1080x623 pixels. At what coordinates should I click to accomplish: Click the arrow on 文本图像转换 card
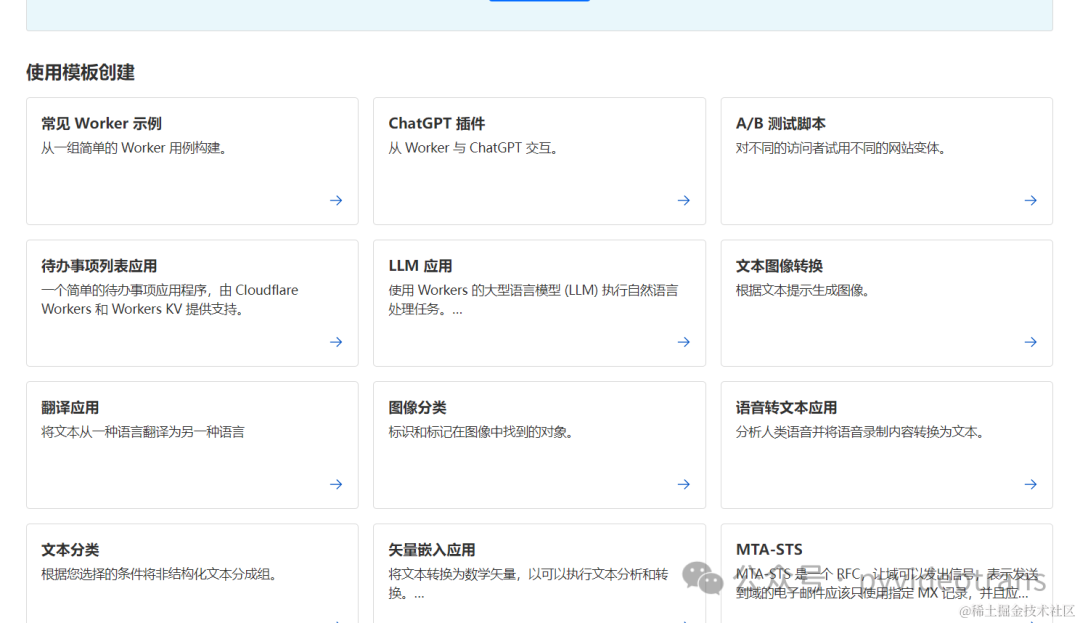1030,342
